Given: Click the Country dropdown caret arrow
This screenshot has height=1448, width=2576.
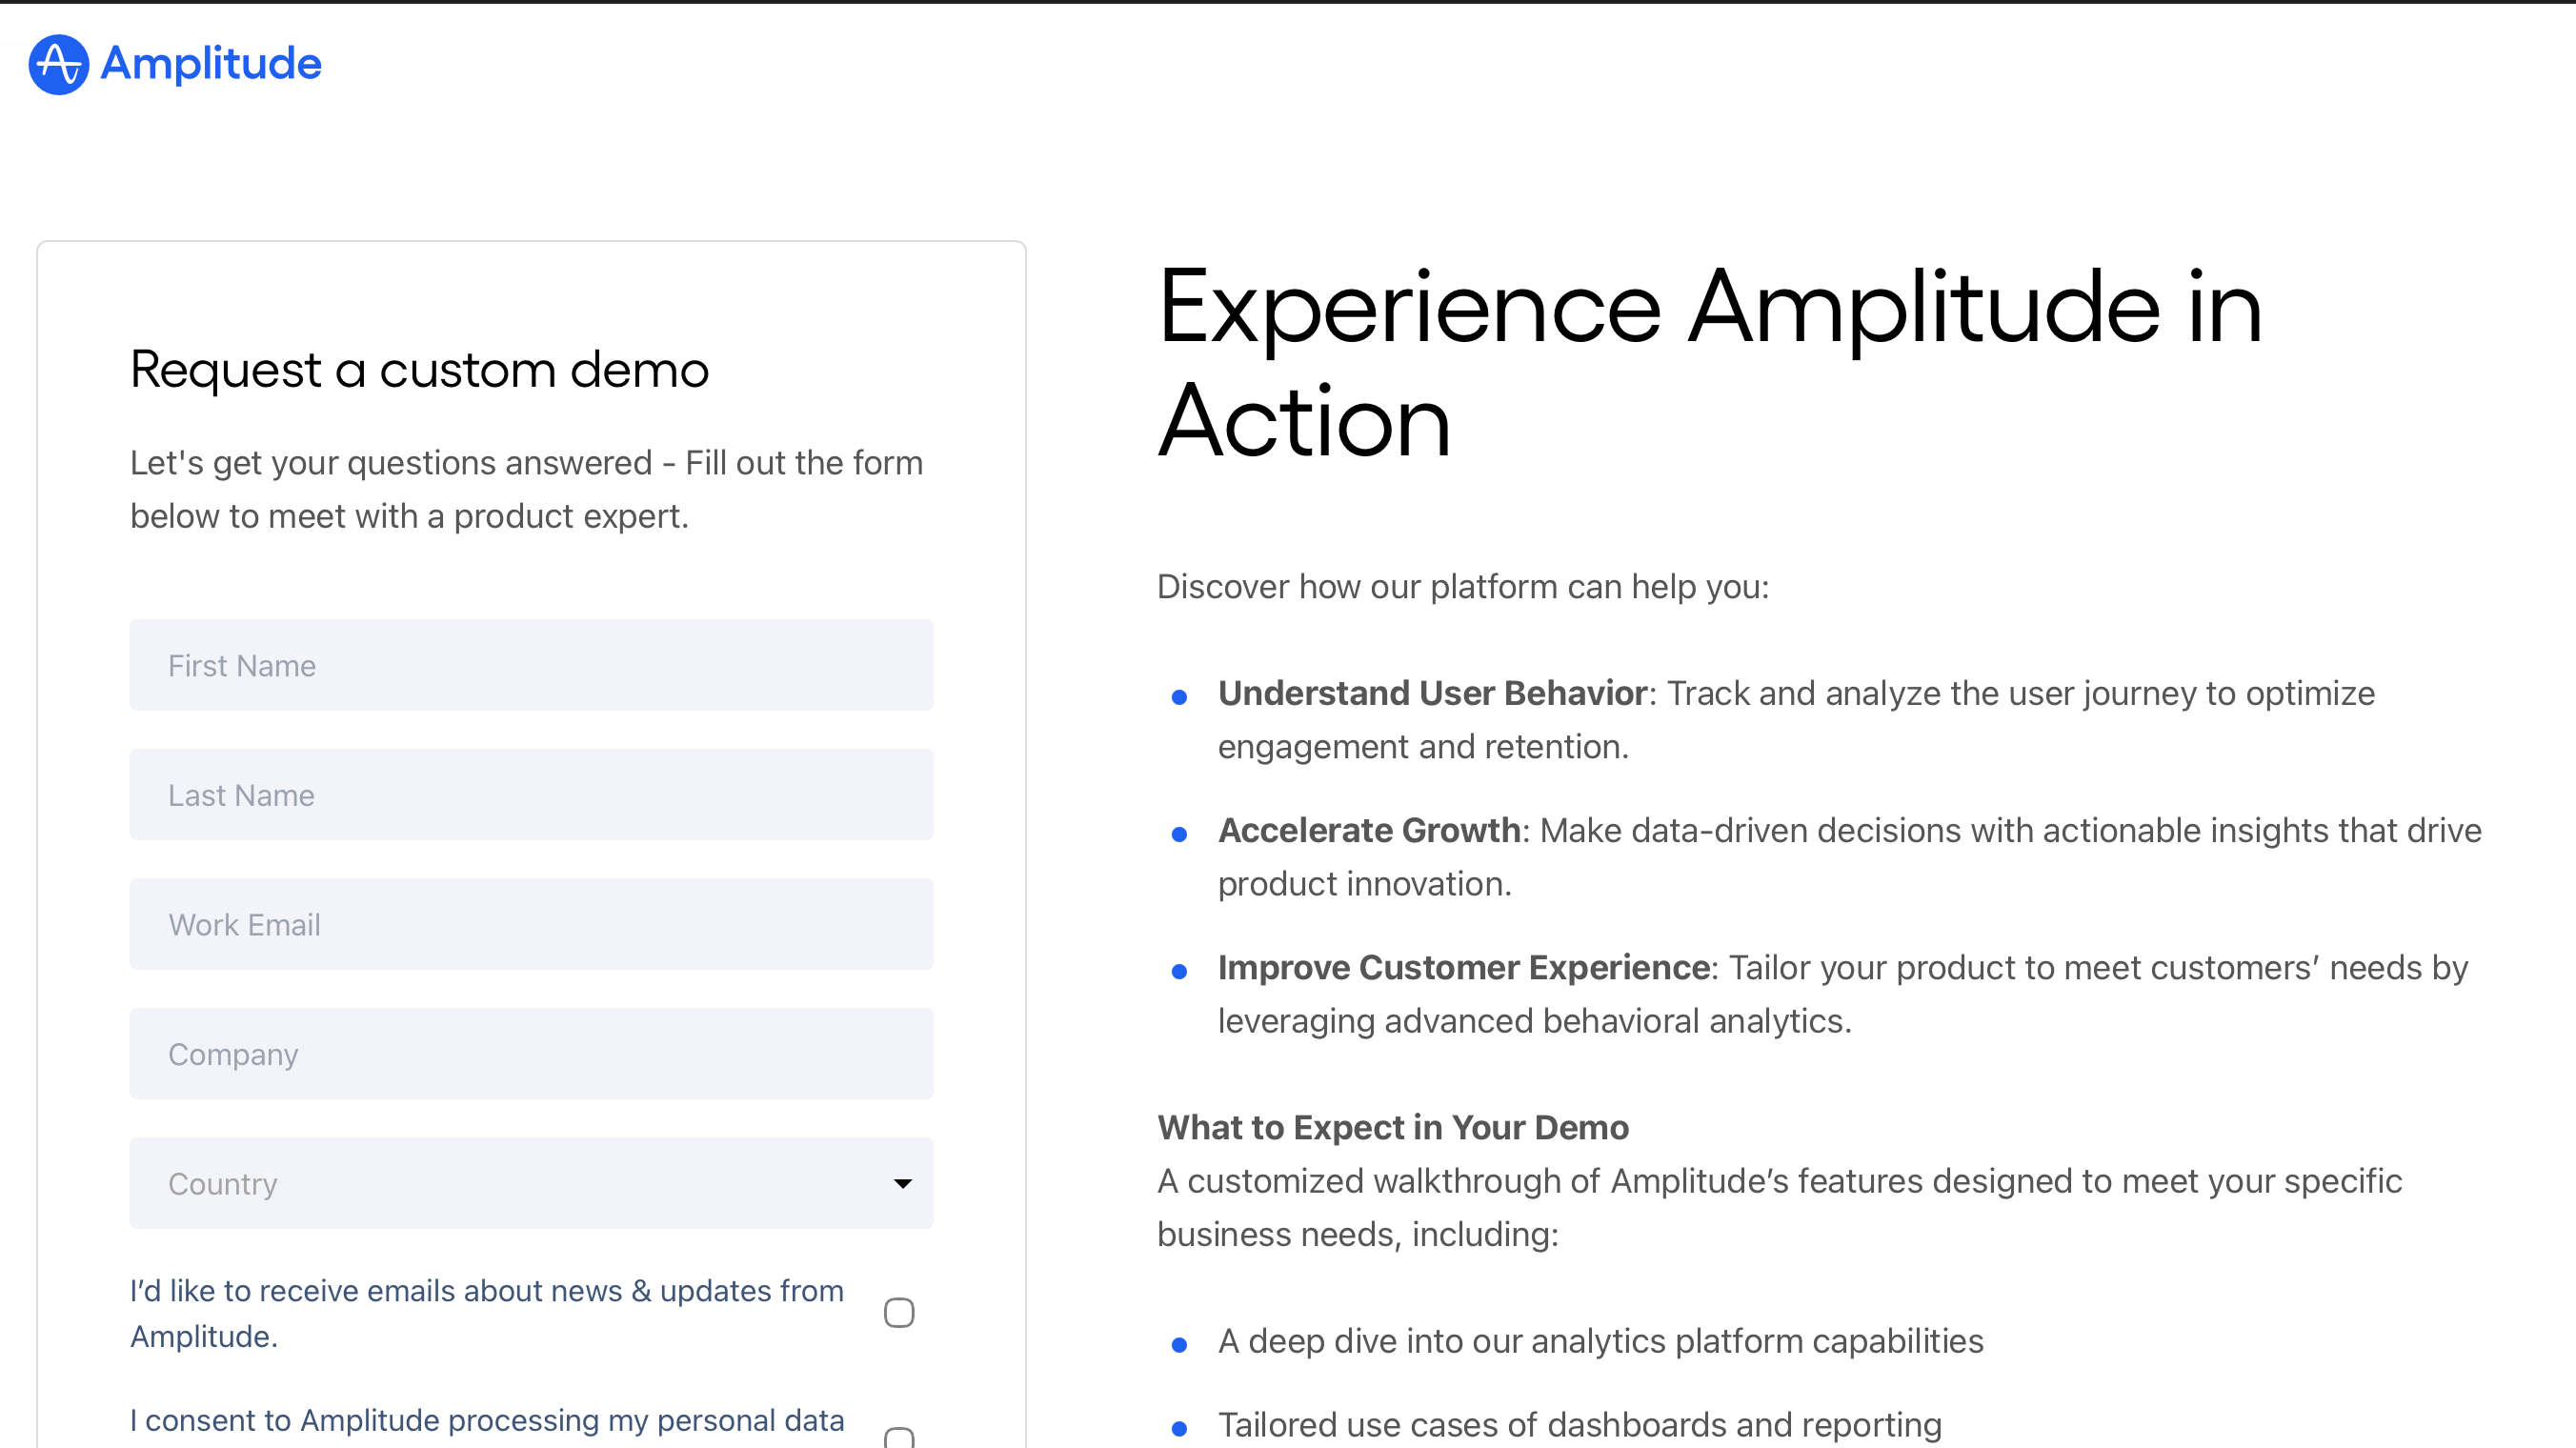Looking at the screenshot, I should tap(902, 1183).
